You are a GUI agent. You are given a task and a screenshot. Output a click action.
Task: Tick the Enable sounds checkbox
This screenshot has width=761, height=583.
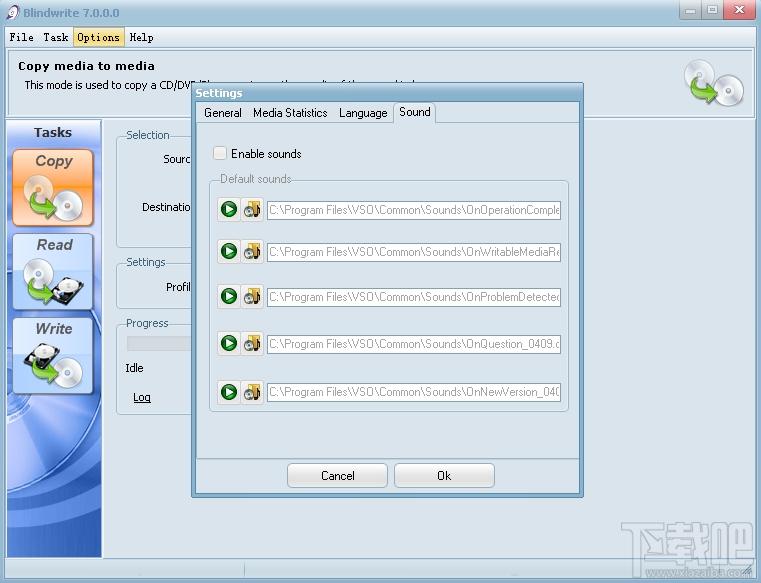[x=220, y=153]
